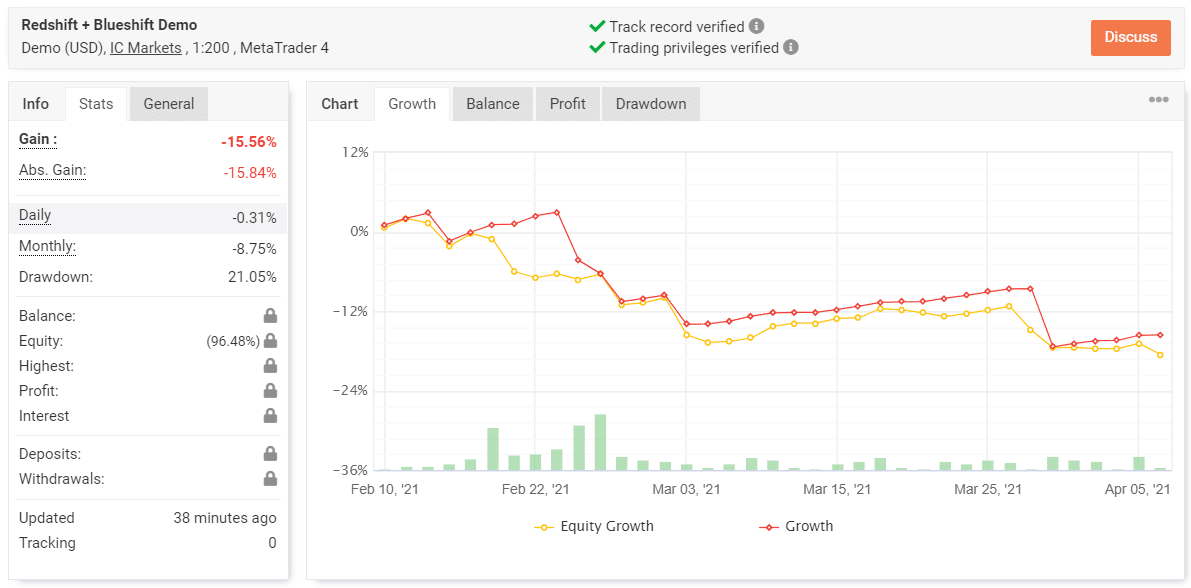Toggle the Equity Growth legend series
Image resolution: width=1191 pixels, height=588 pixels.
click(596, 526)
